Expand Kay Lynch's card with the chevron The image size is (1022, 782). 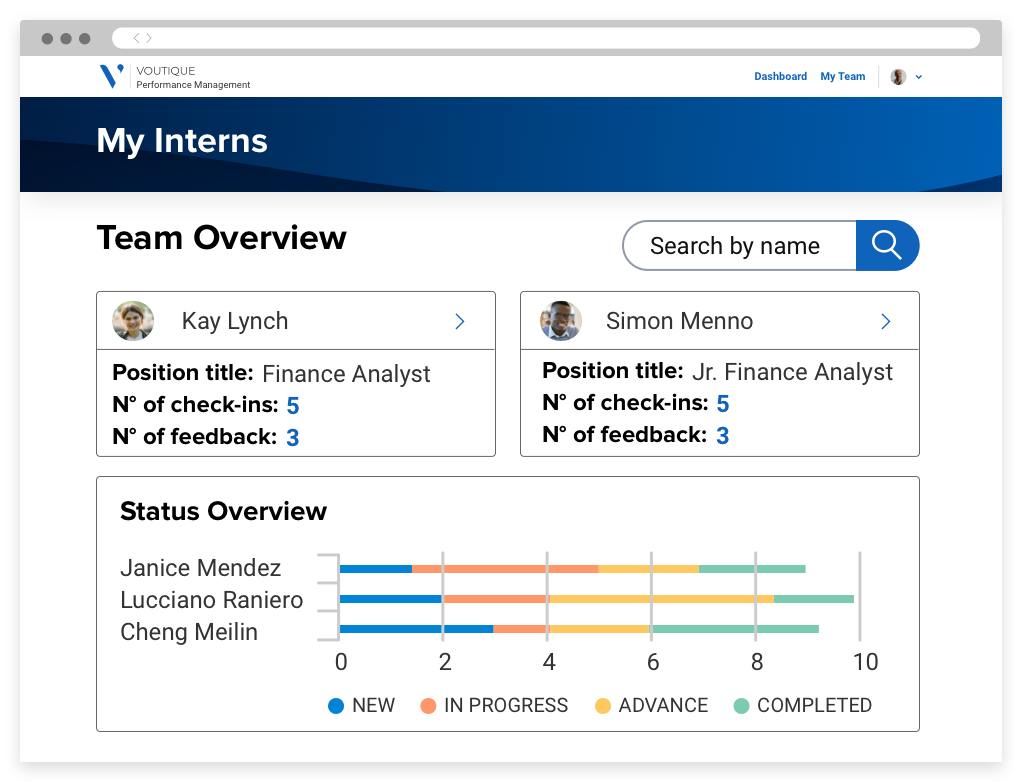pyautogui.click(x=460, y=321)
